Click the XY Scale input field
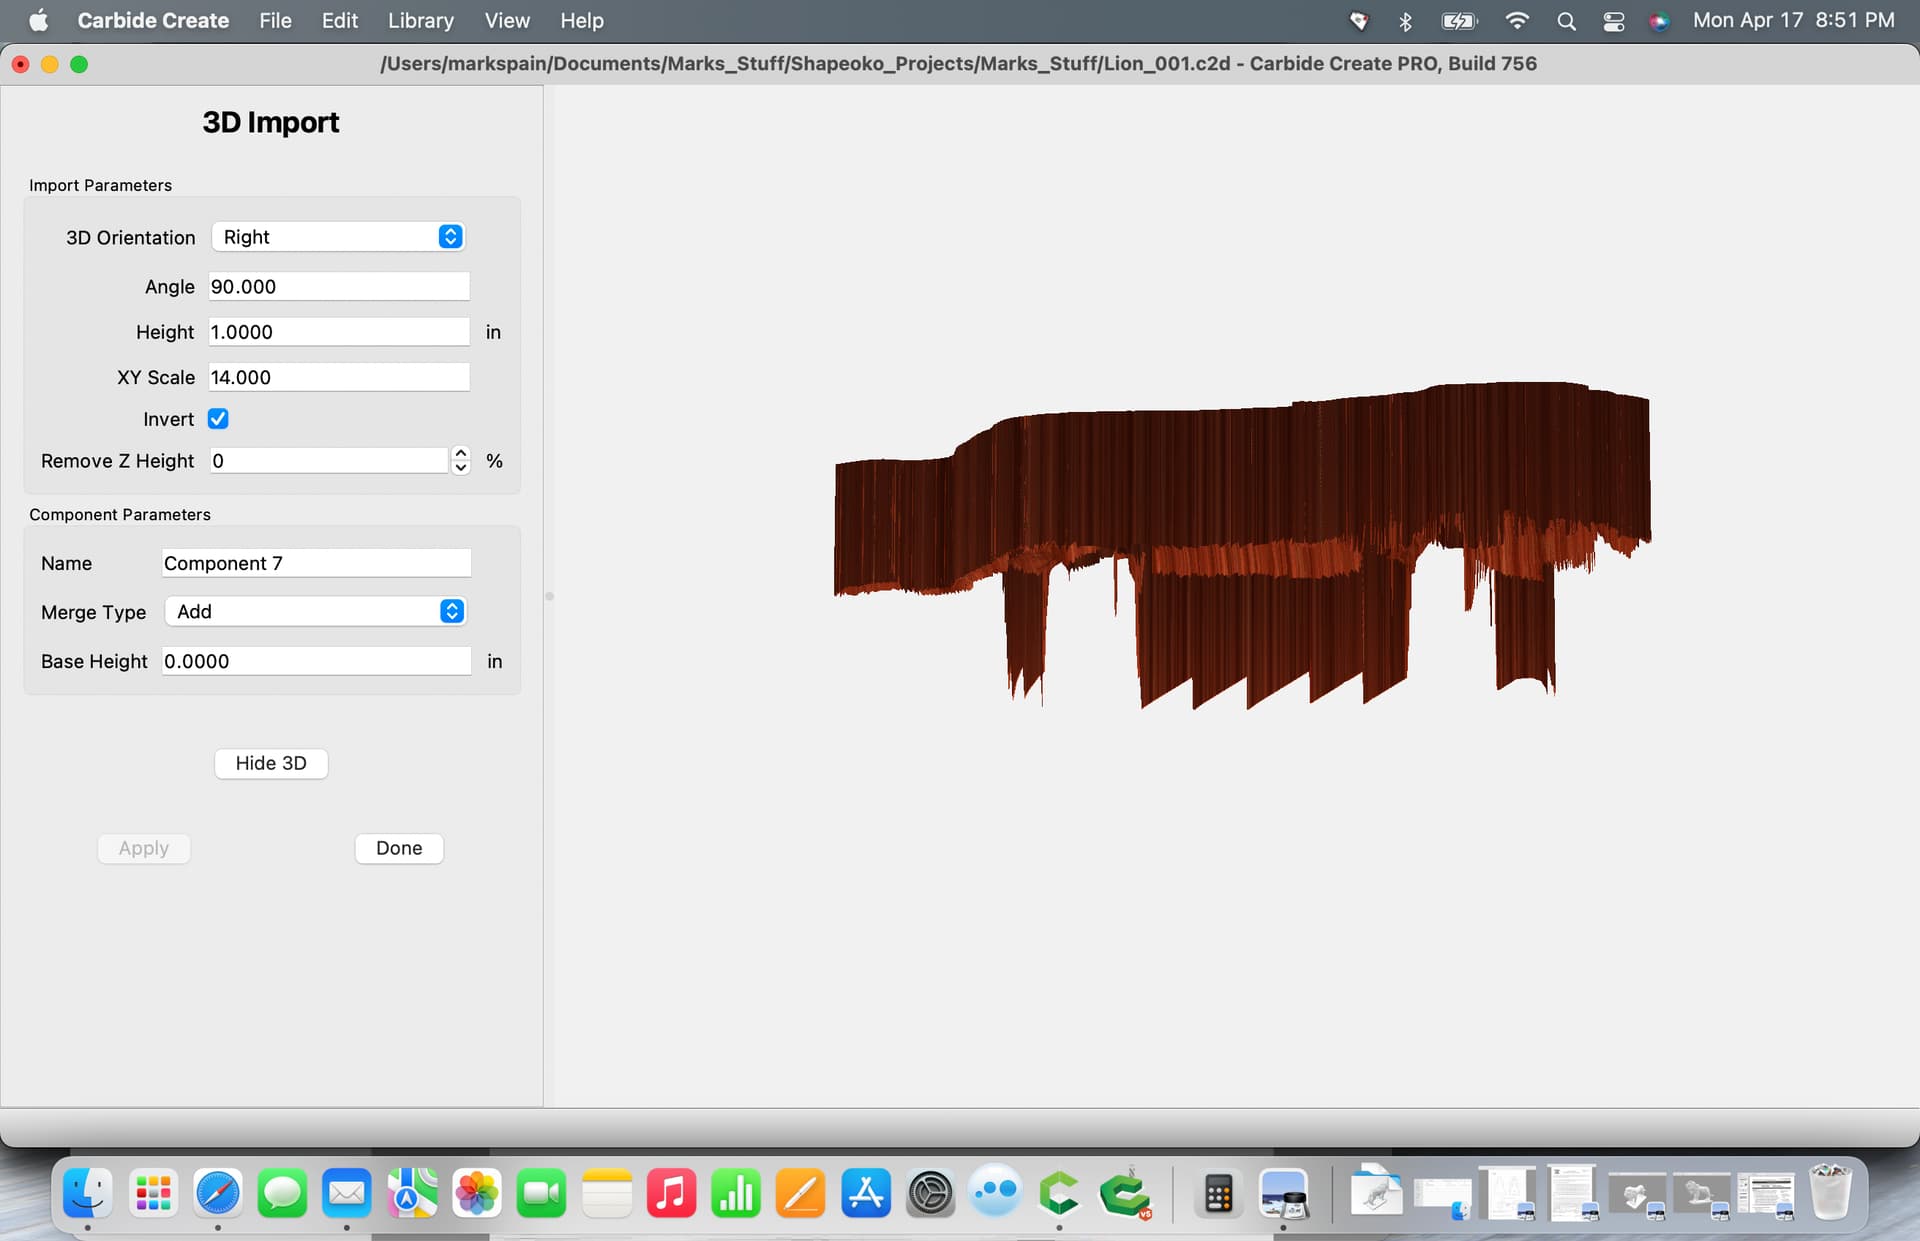The width and height of the screenshot is (1920, 1241). pos(339,377)
